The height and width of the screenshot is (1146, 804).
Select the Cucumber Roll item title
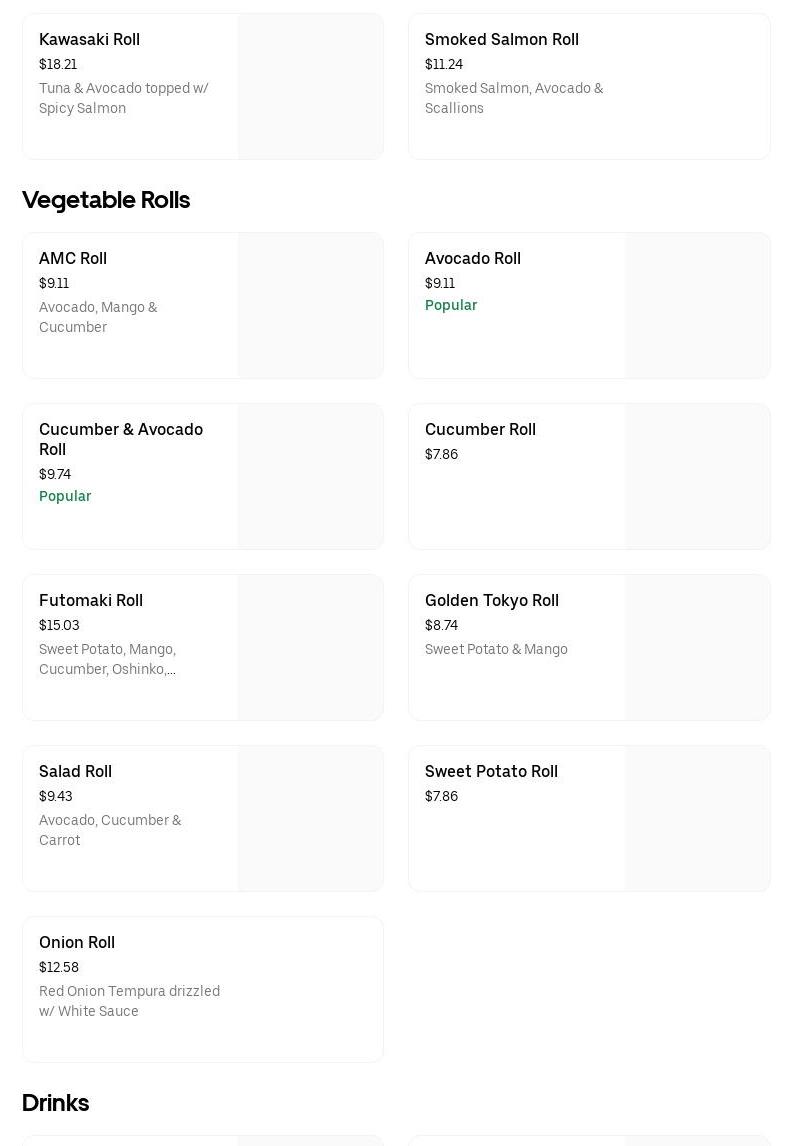click(x=480, y=430)
